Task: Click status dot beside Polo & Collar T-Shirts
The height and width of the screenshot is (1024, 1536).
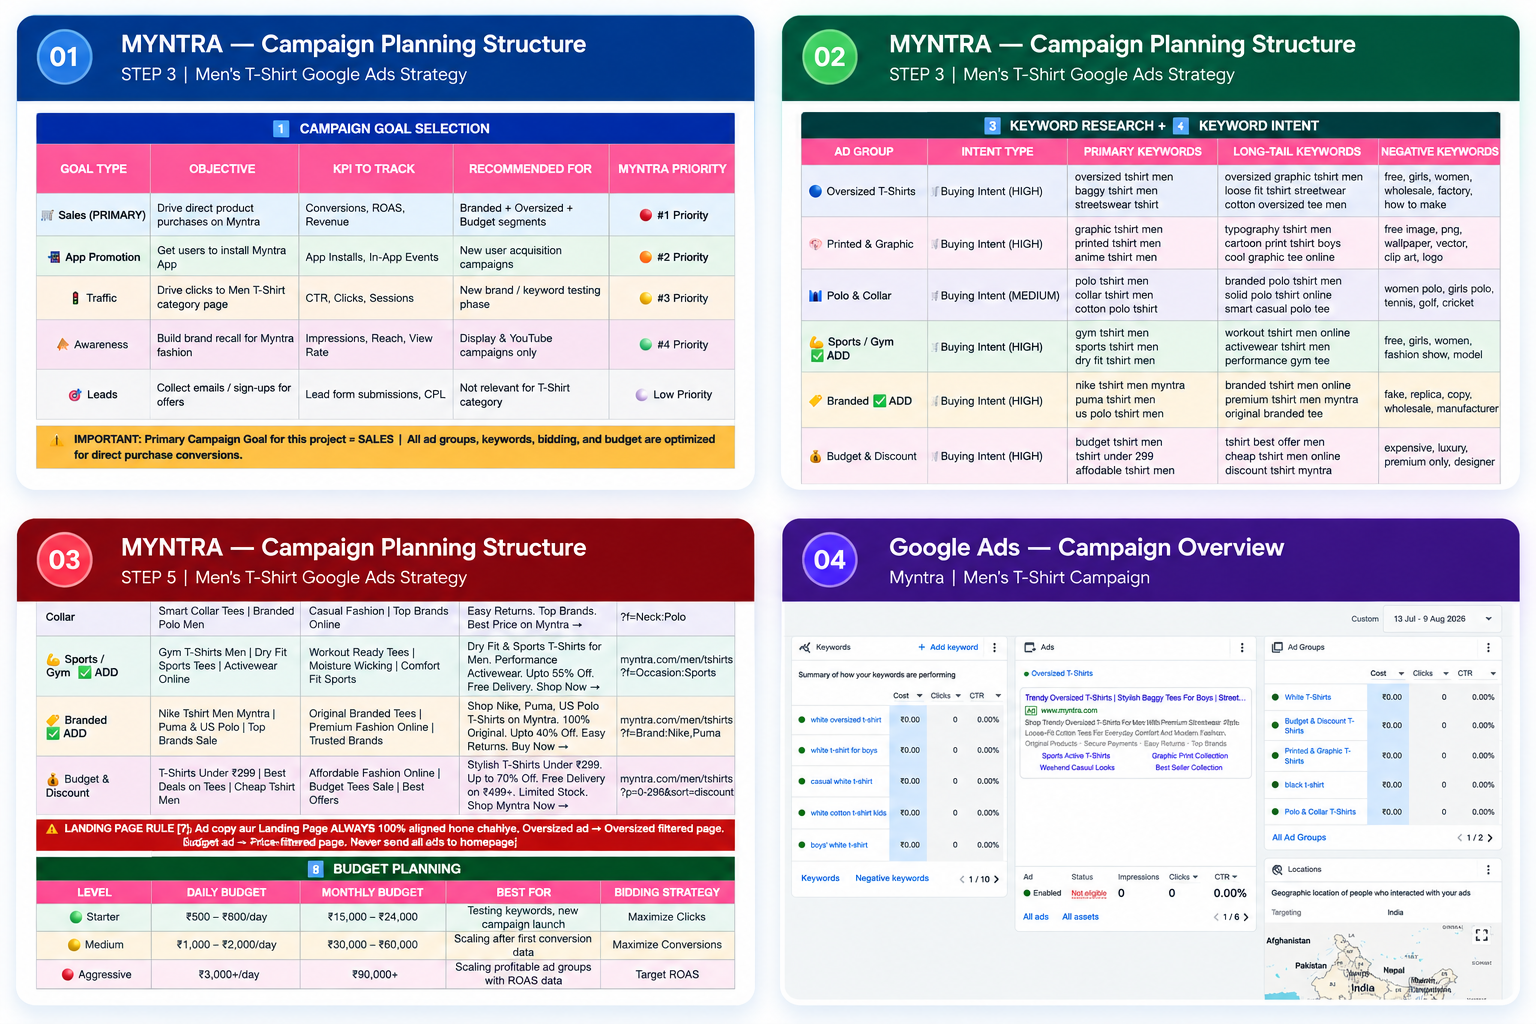Action: [x=1275, y=812]
